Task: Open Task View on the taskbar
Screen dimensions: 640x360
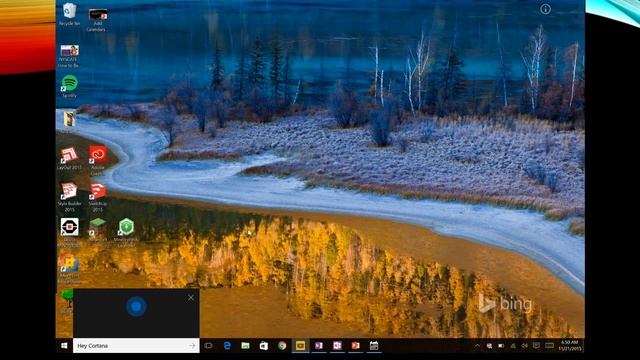Action: (208, 346)
